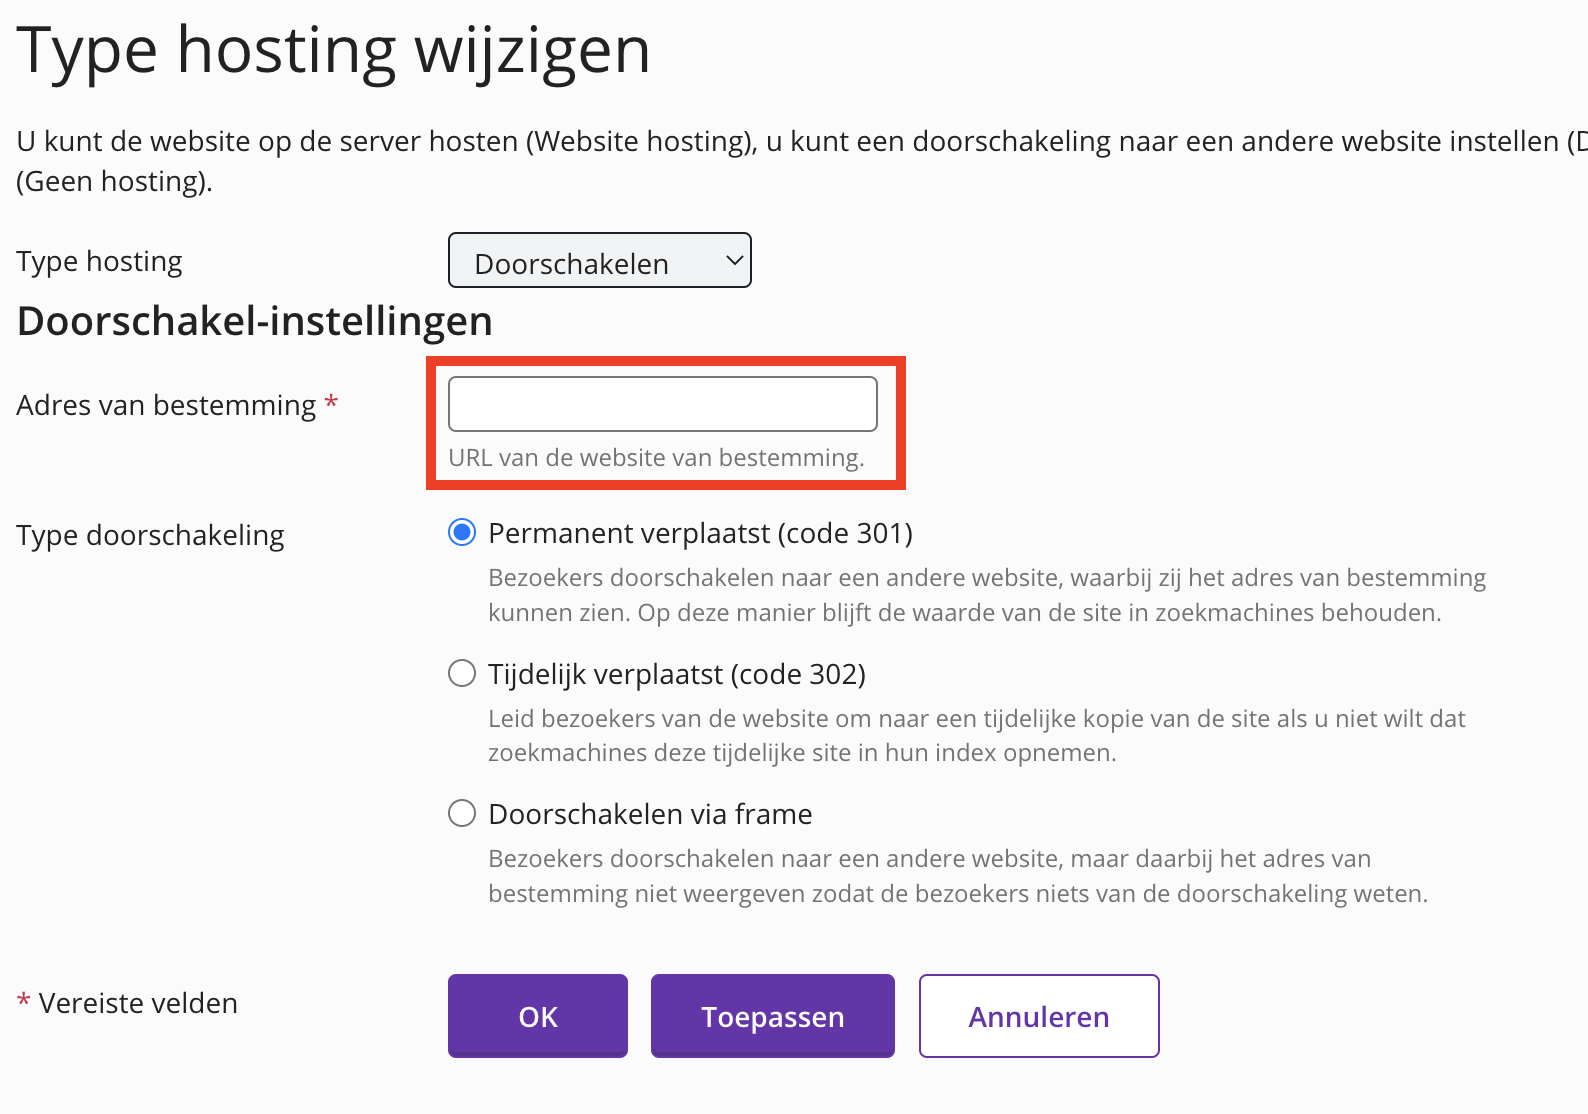Click the 'URL van de website van bestemming' hint

click(656, 458)
